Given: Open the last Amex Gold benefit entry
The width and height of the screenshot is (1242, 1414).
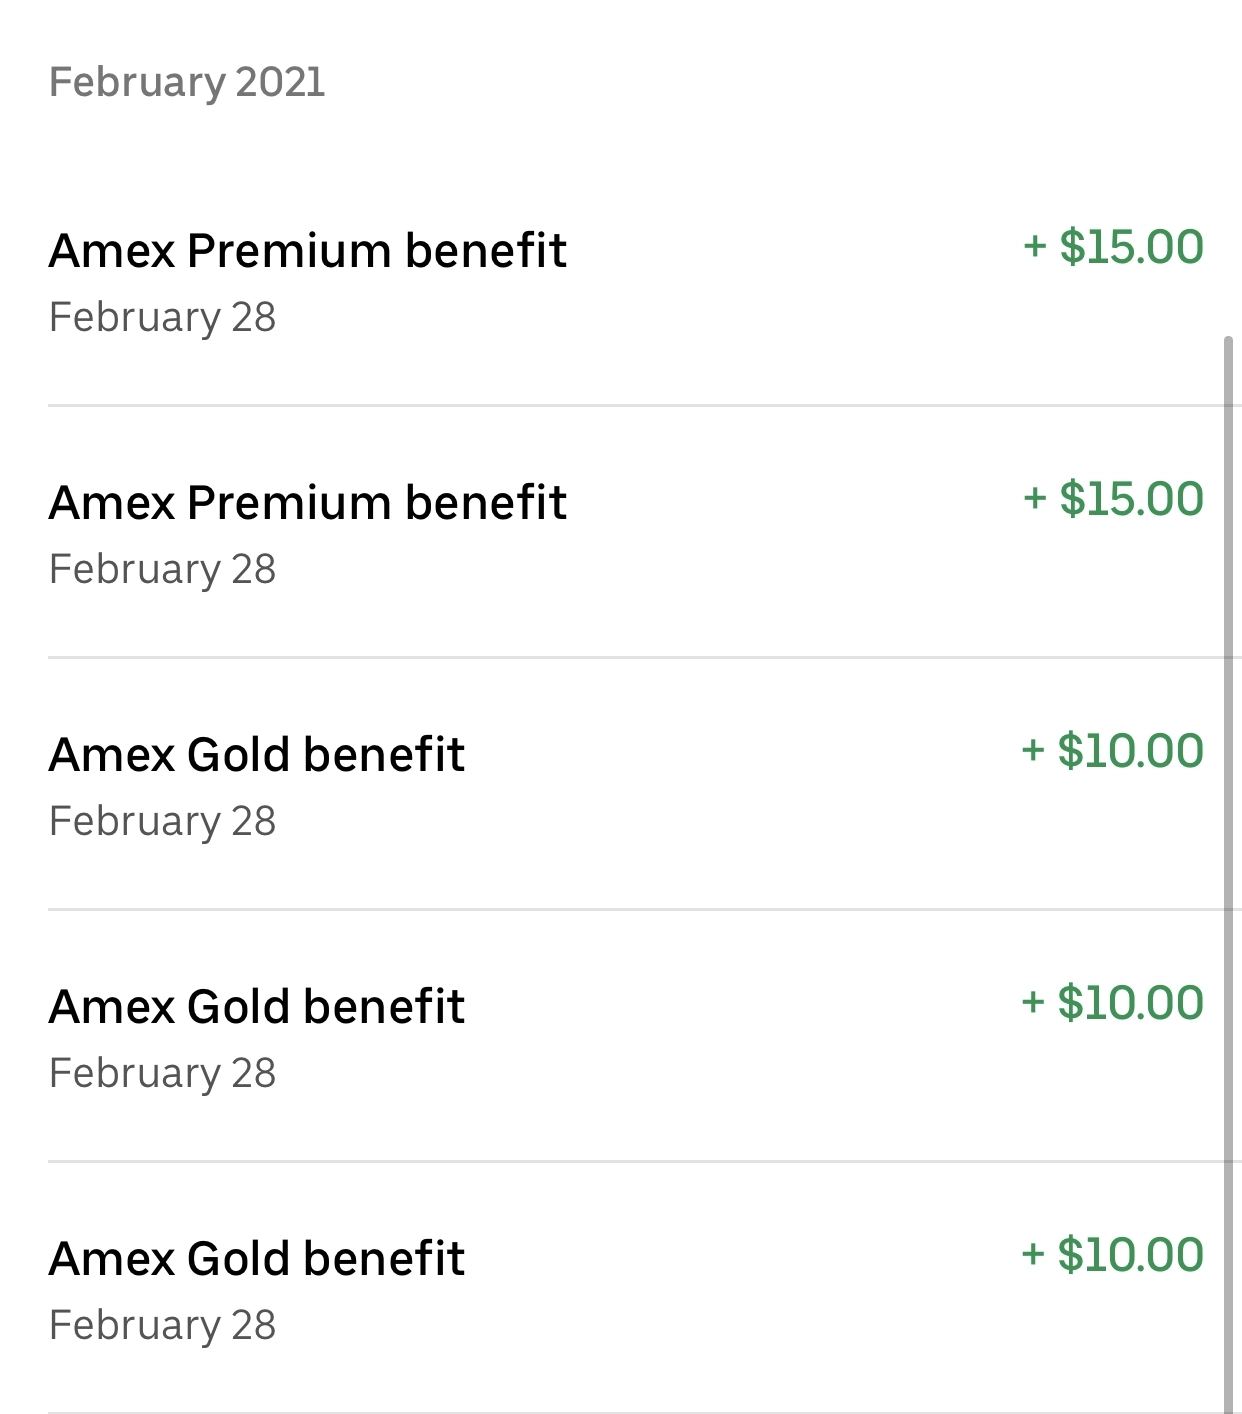Looking at the screenshot, I should tap(256, 1259).
